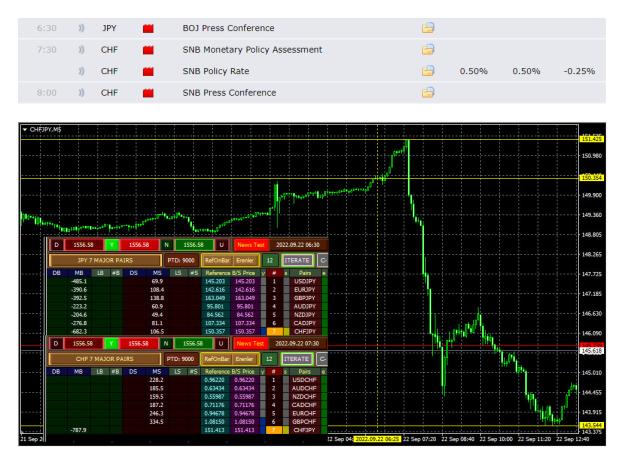Click the highlighted 2022.09.22 06:25 time label

[377, 439]
